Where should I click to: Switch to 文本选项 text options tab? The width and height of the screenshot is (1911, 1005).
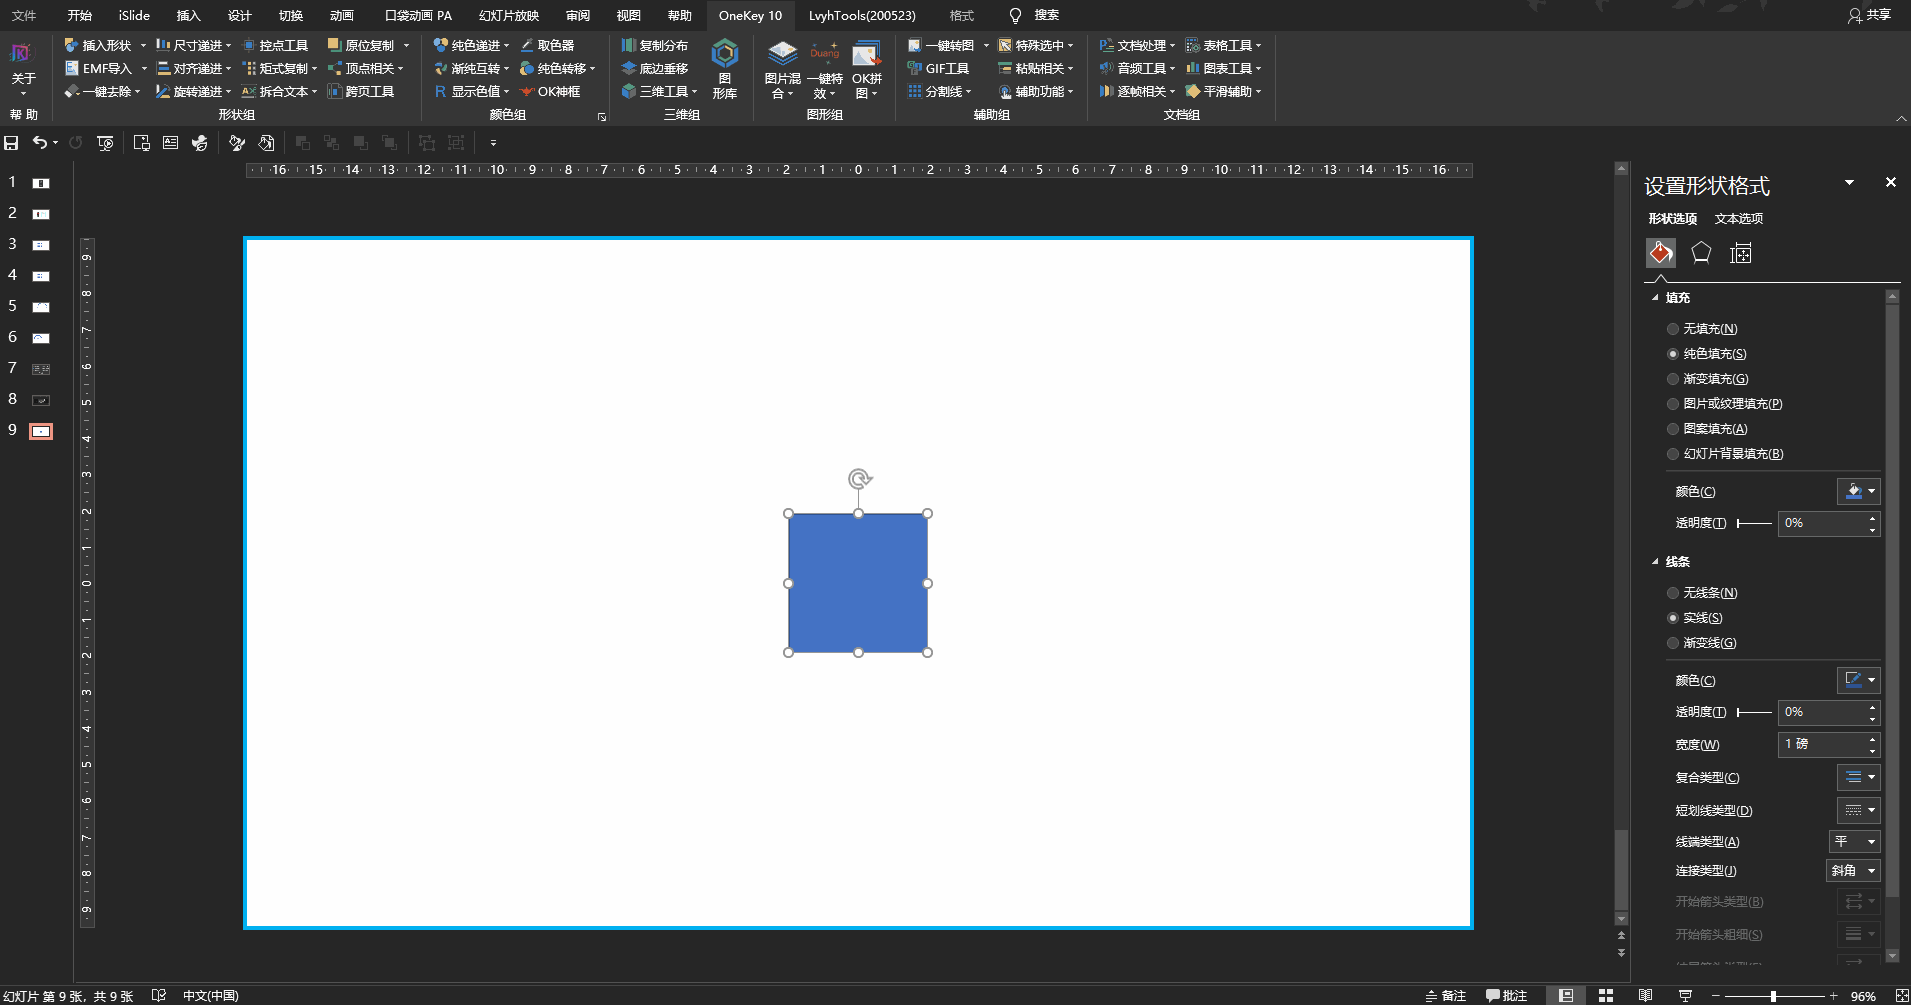(x=1739, y=219)
